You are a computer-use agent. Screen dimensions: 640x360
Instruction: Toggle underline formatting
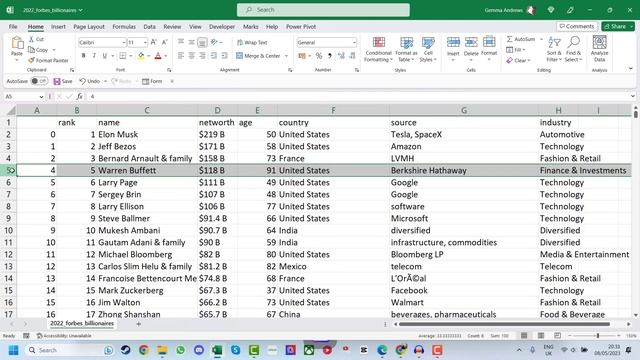[x=105, y=56]
